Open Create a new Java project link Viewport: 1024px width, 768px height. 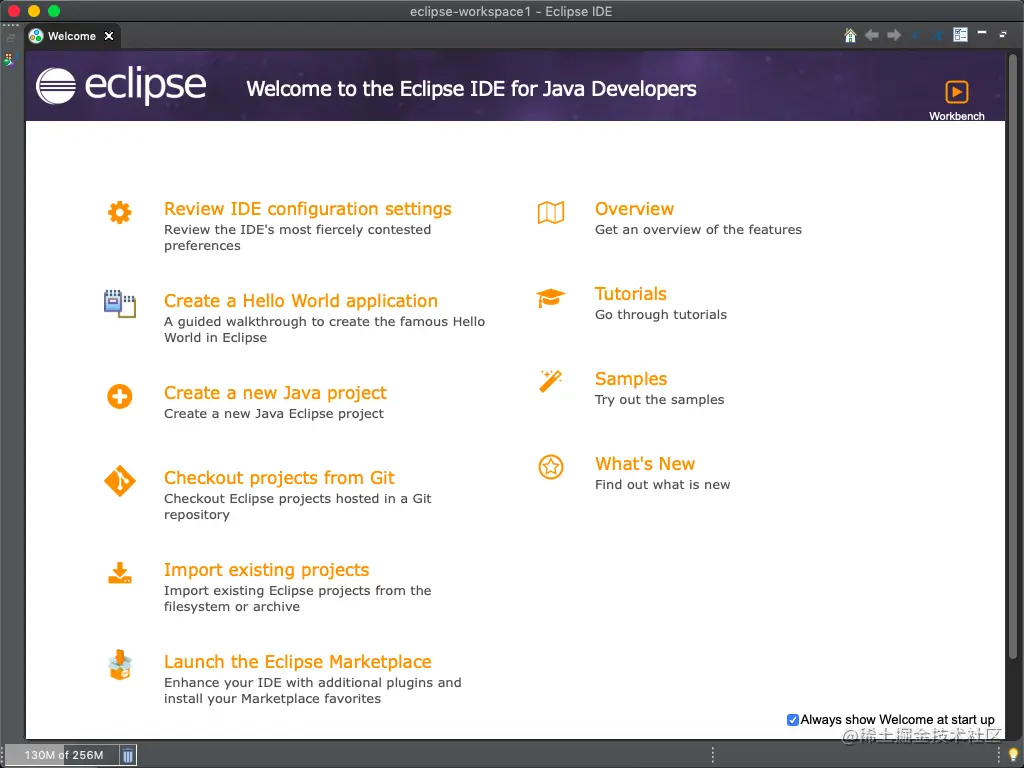(275, 393)
